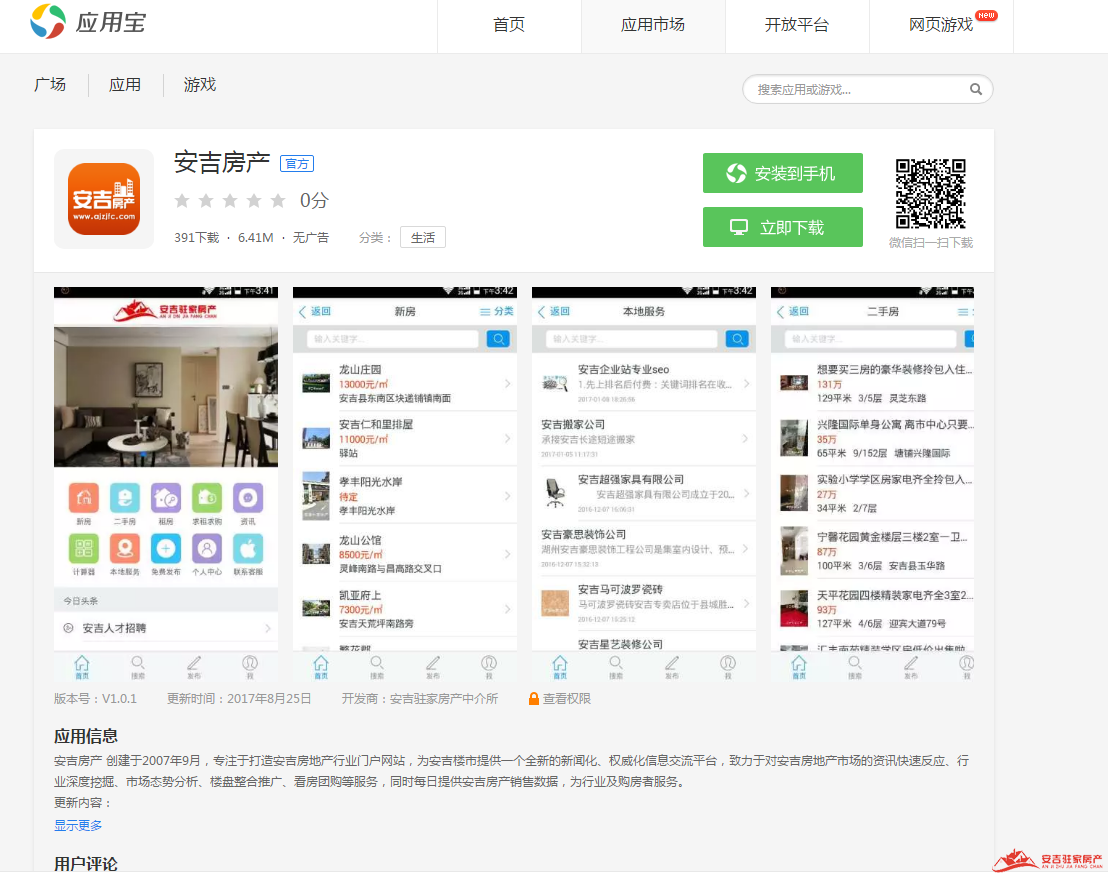Select the 游戏 sub-navigation item
This screenshot has height=873, width=1108.
200,85
